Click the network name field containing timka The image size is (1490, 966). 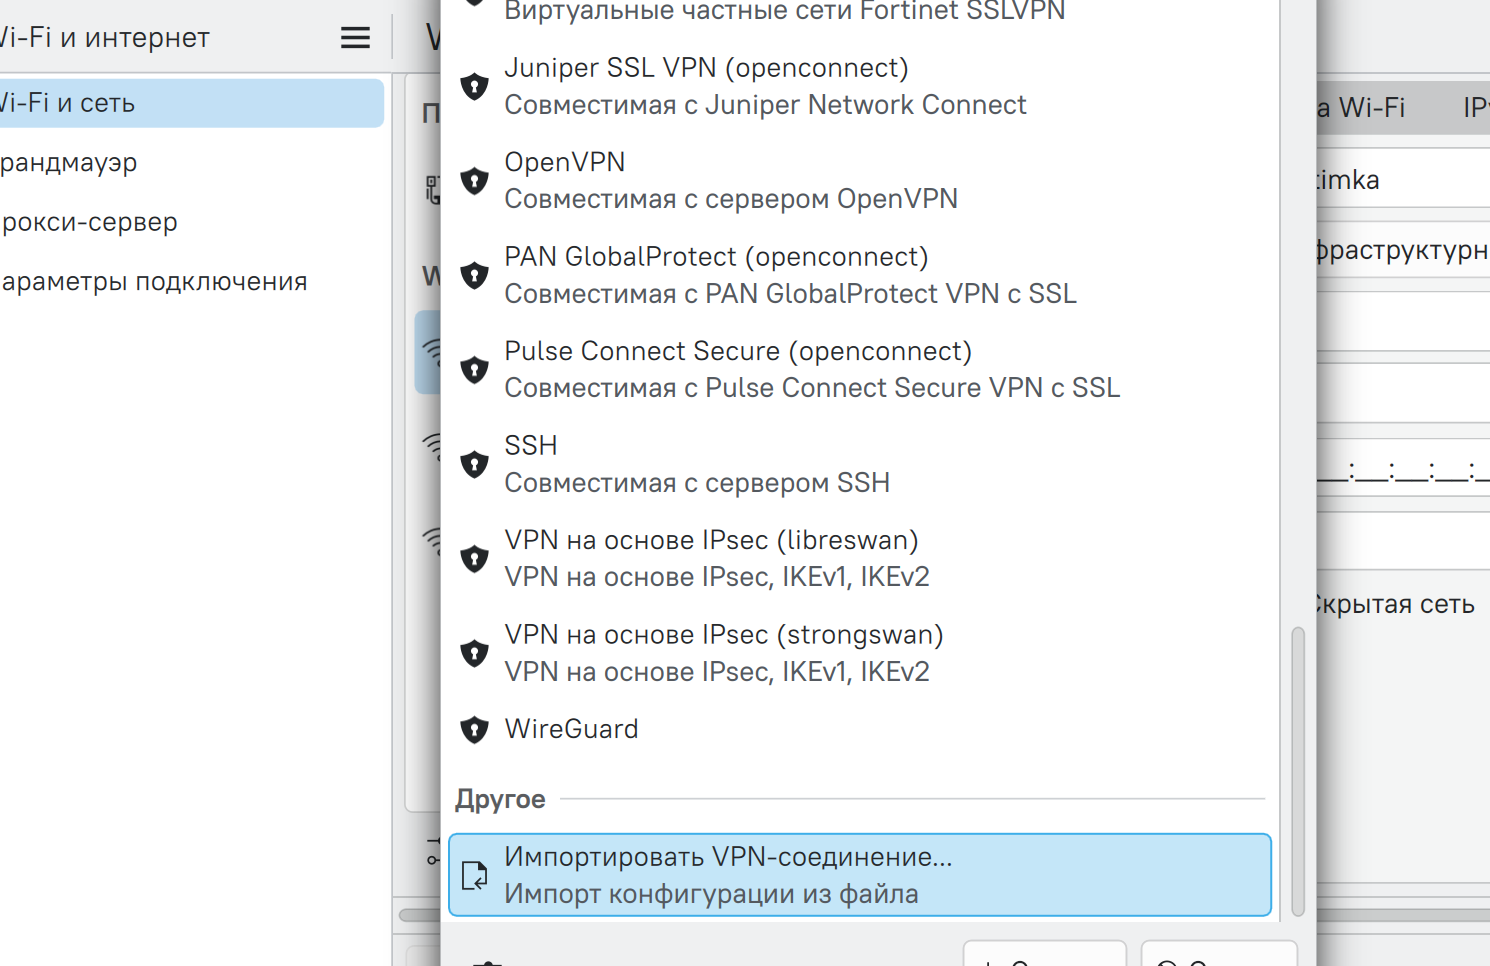[x=1400, y=180]
